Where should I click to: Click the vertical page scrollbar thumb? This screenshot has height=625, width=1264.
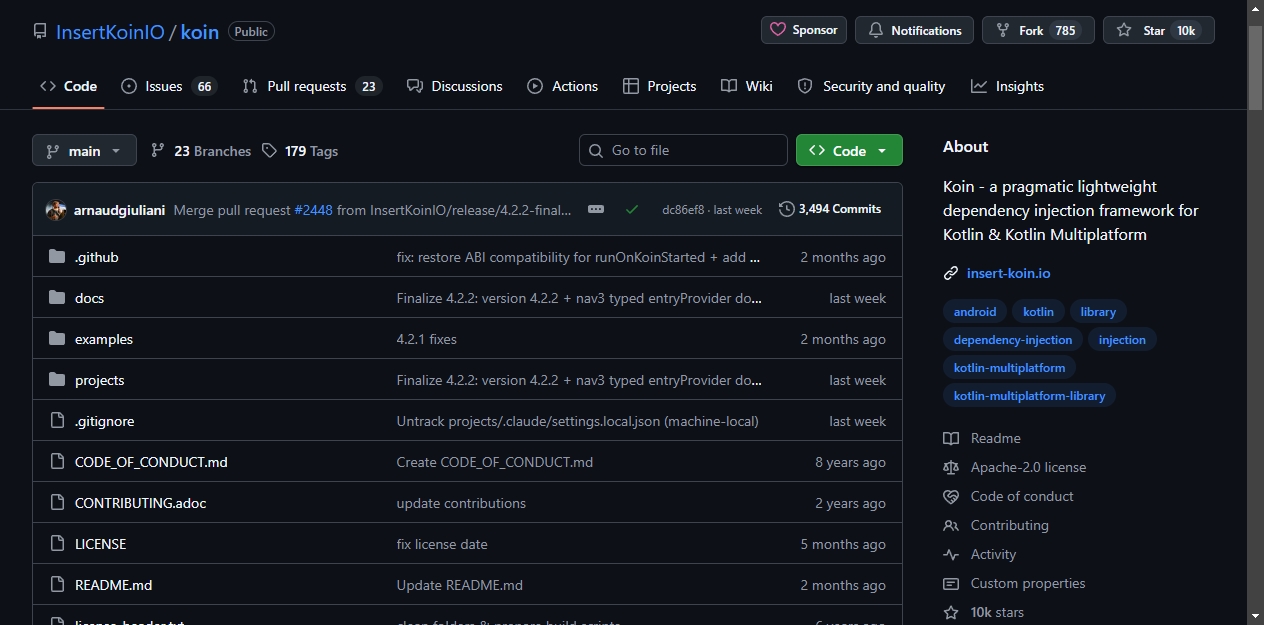[x=1255, y=67]
